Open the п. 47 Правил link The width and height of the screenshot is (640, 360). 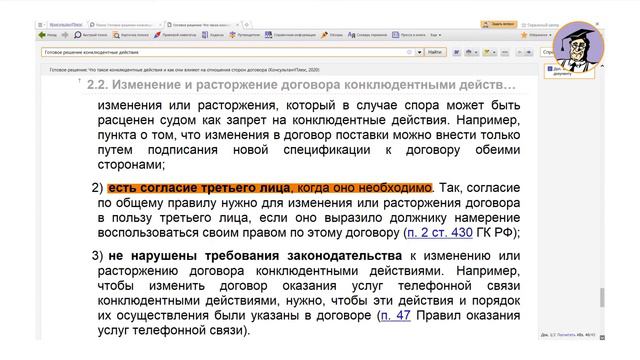point(395,316)
